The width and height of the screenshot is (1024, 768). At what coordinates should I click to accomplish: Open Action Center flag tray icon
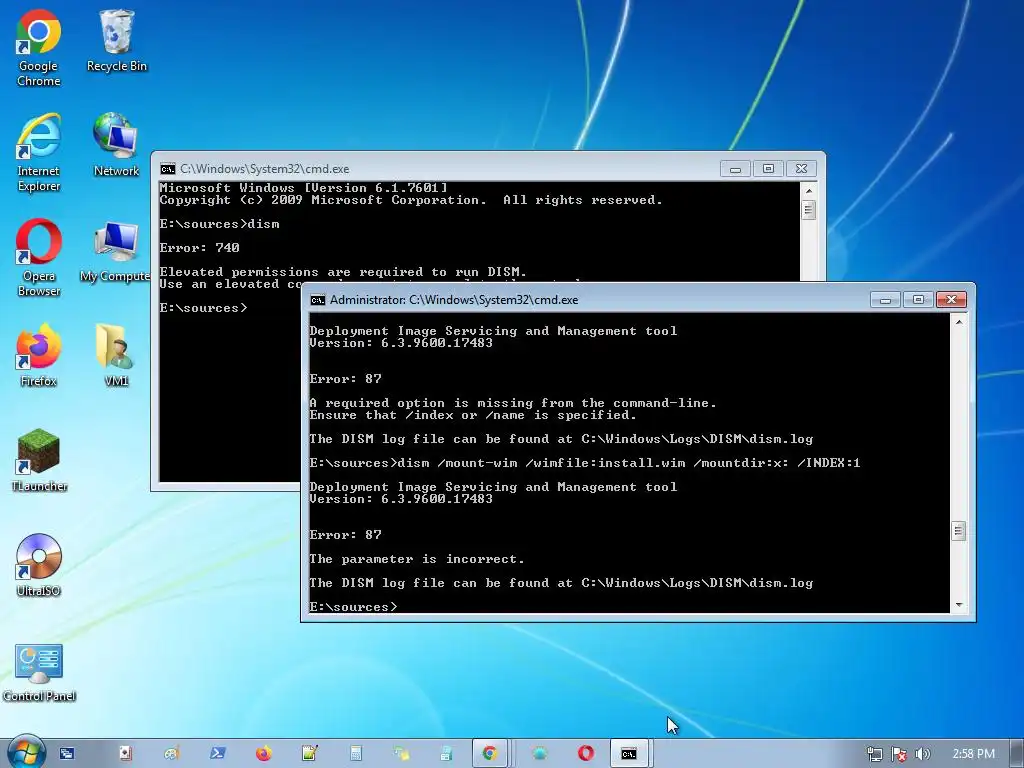[x=899, y=754]
